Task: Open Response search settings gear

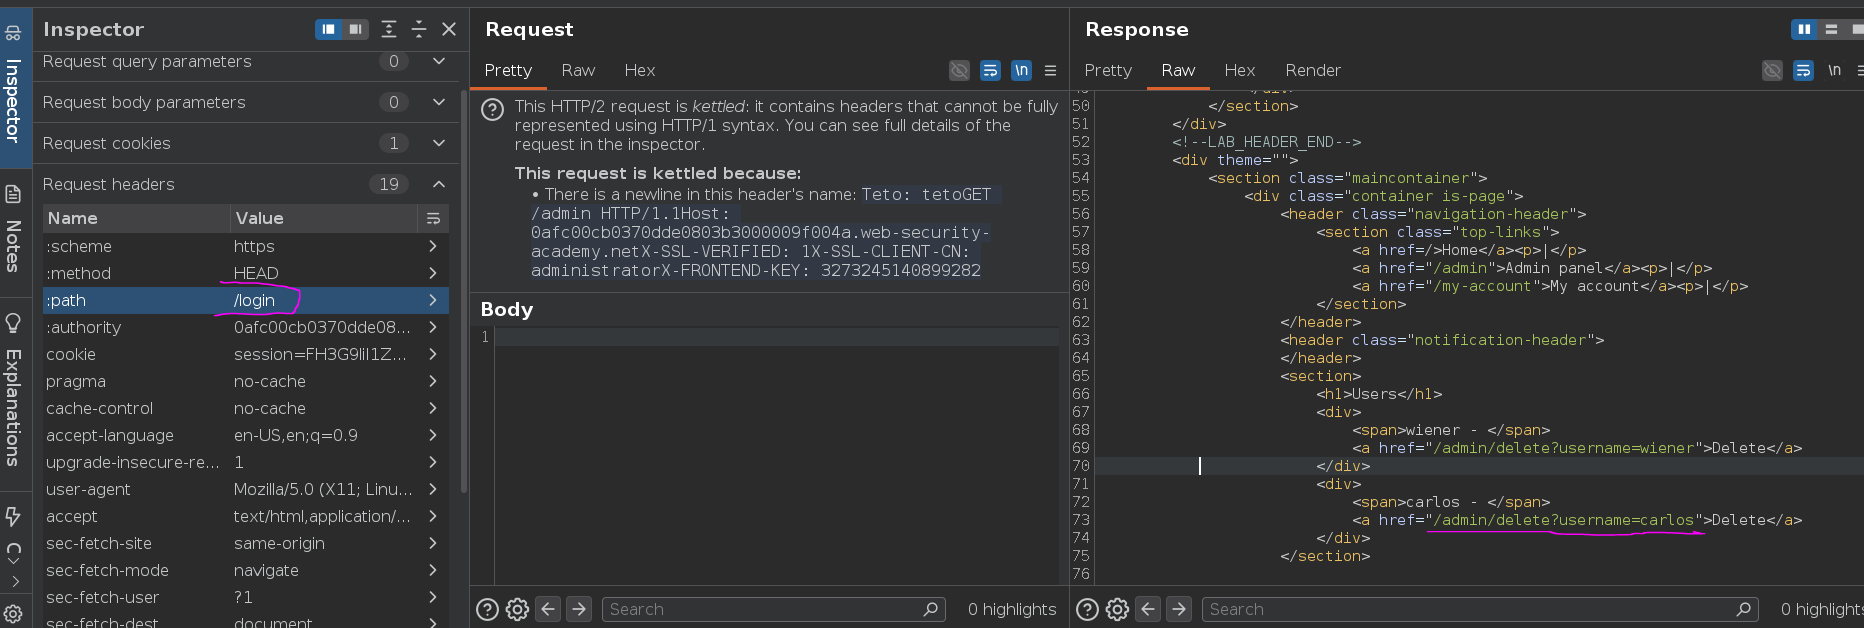Action: point(1117,609)
